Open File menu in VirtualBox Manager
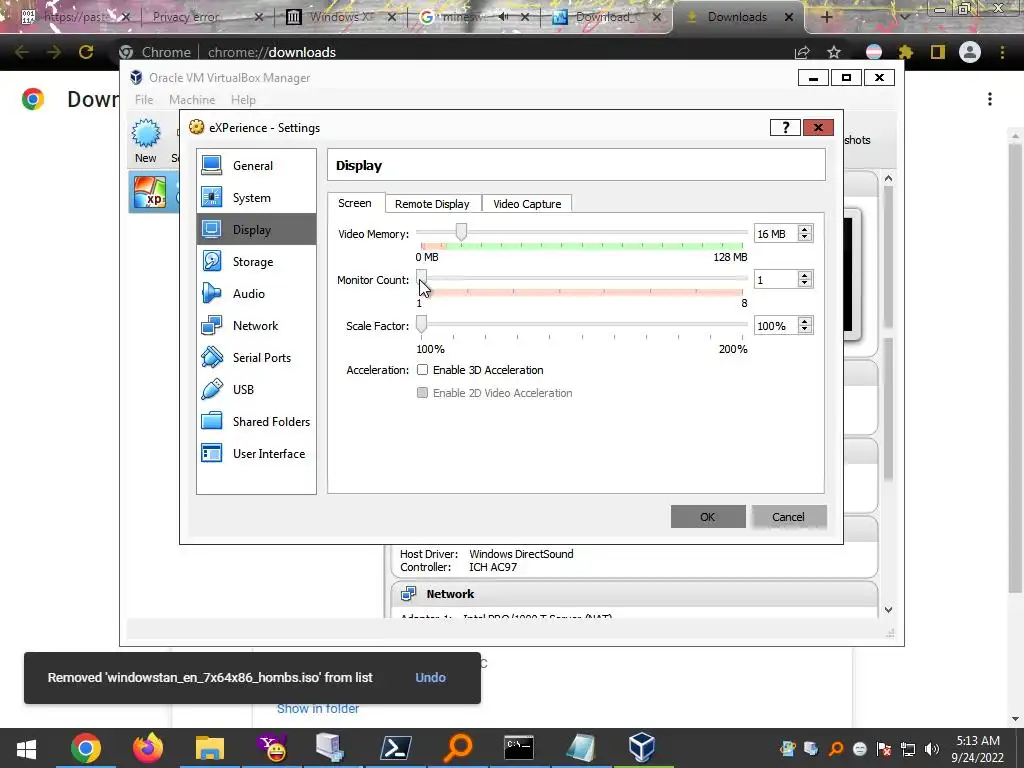 144,100
